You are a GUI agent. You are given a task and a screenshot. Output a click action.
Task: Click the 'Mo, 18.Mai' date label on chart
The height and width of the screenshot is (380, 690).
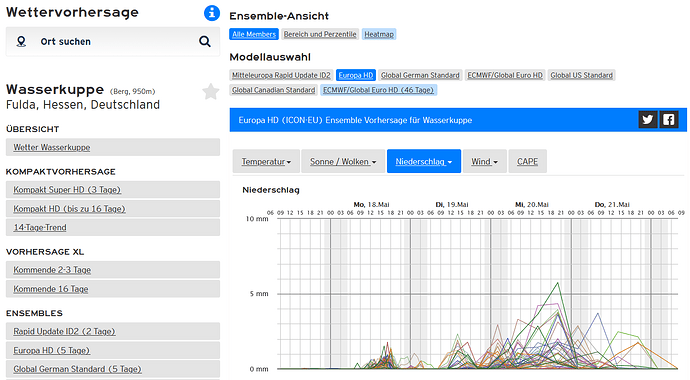(x=371, y=205)
